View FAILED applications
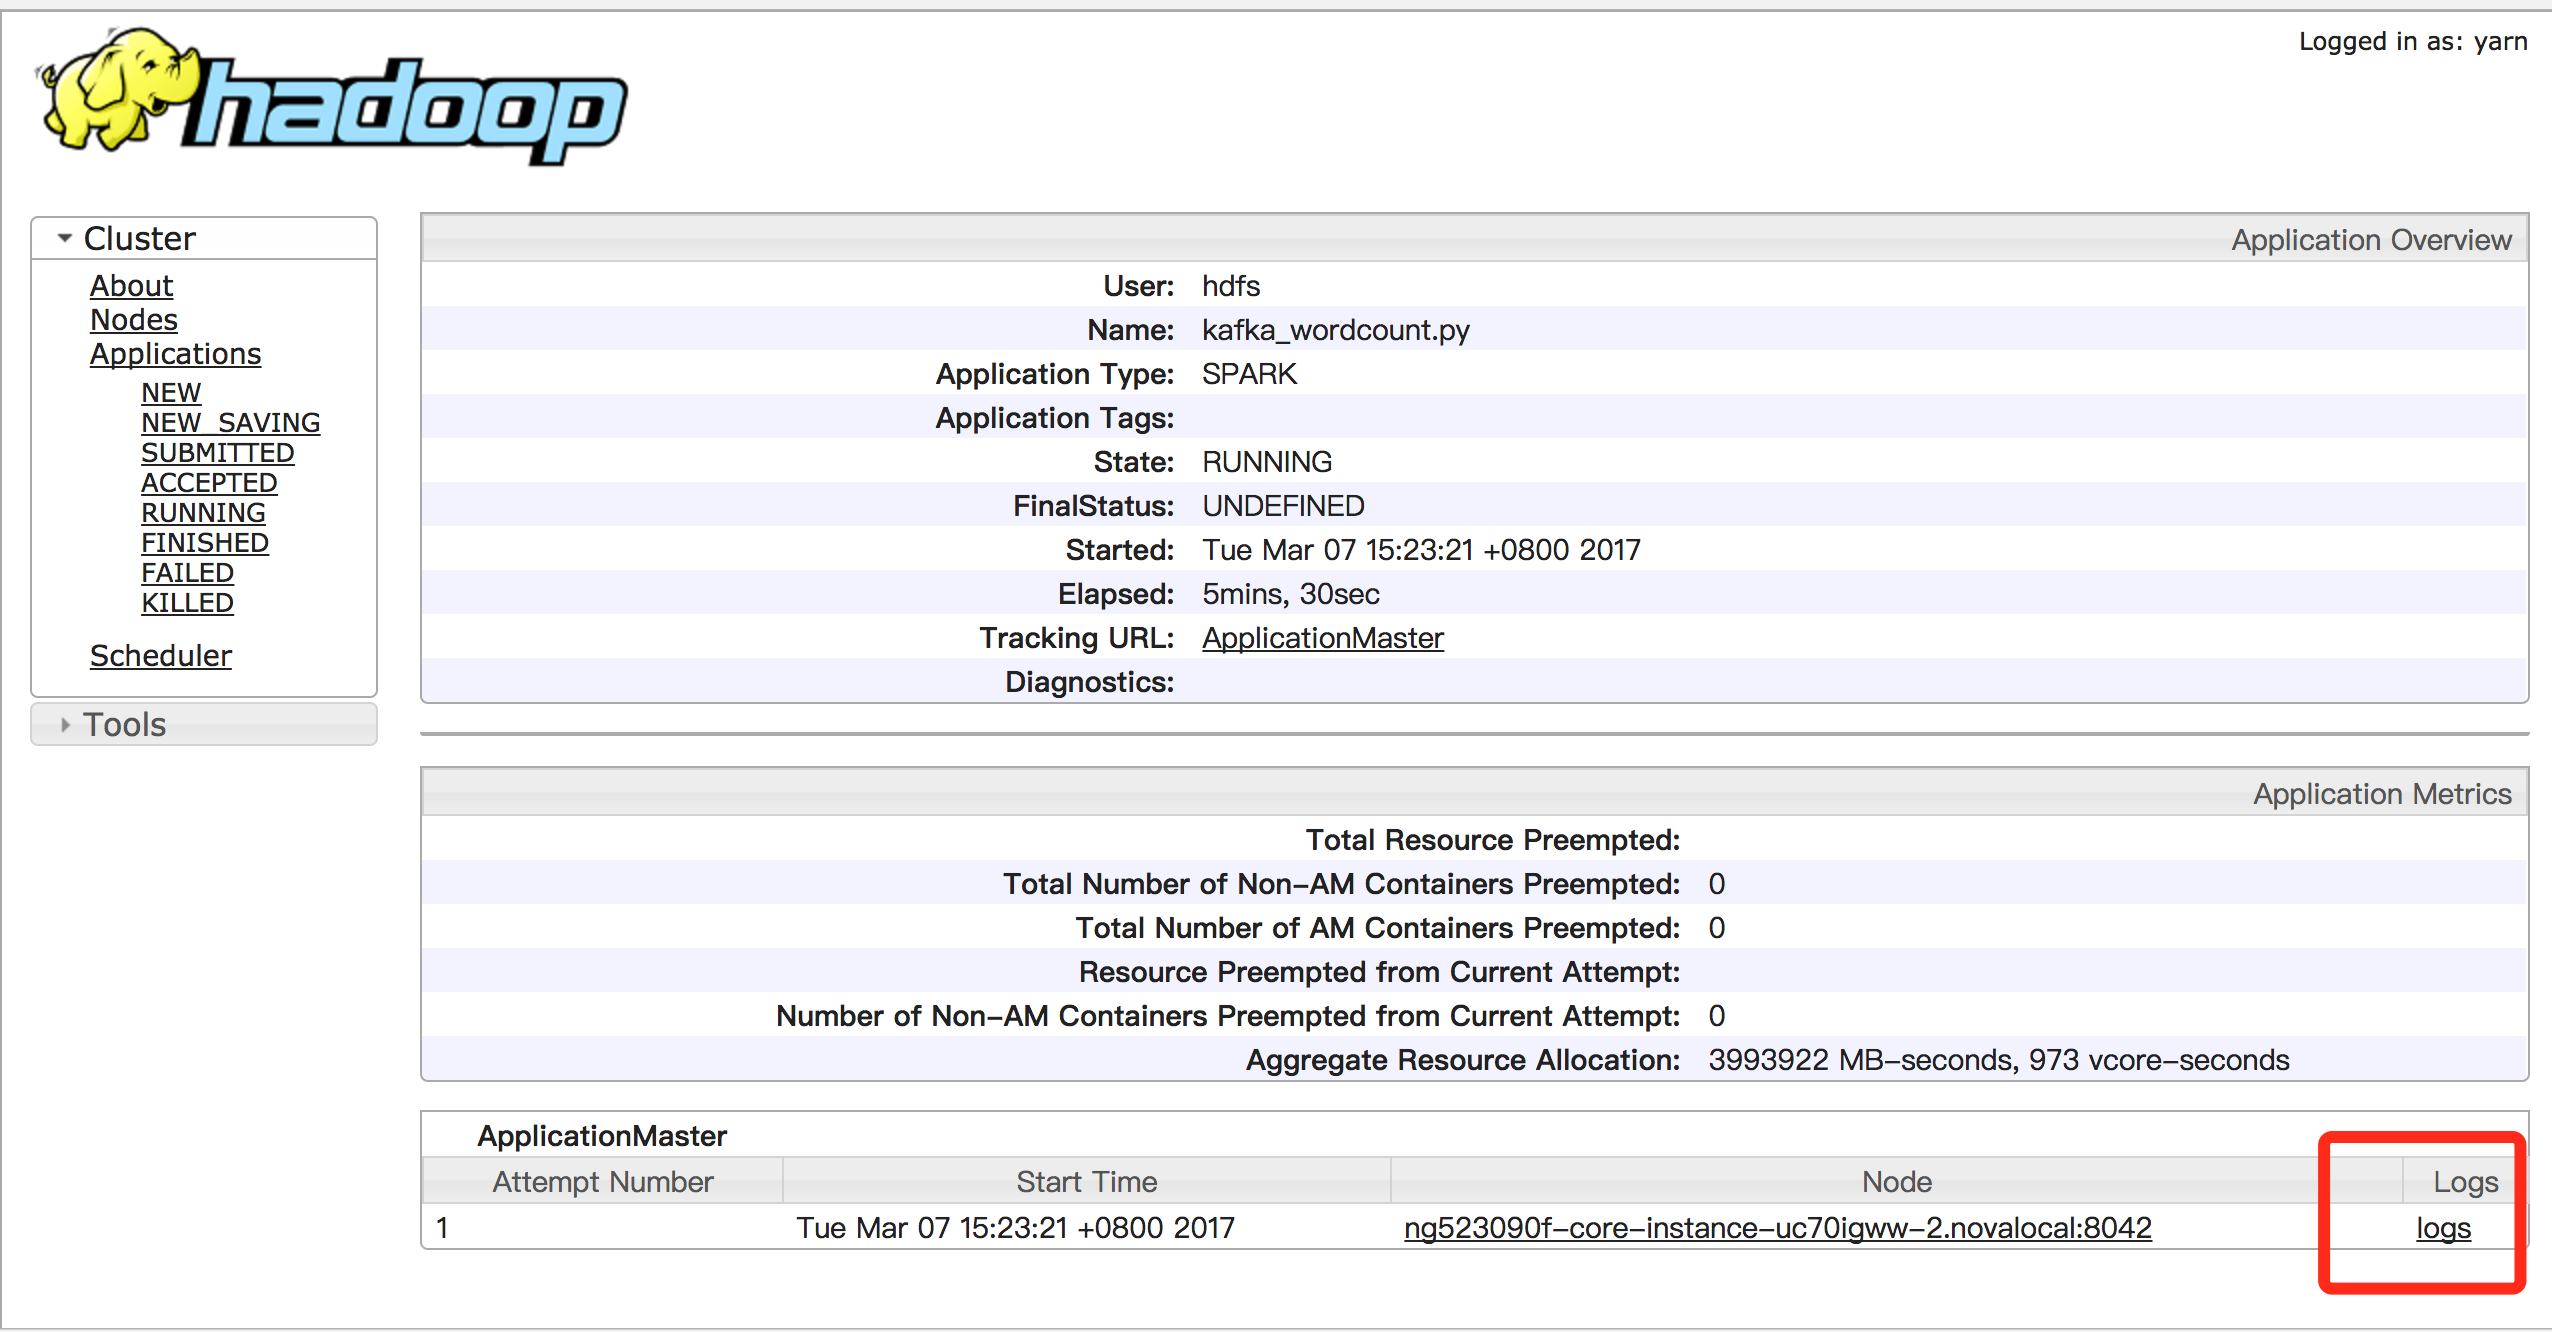This screenshot has height=1332, width=2552. (x=187, y=573)
